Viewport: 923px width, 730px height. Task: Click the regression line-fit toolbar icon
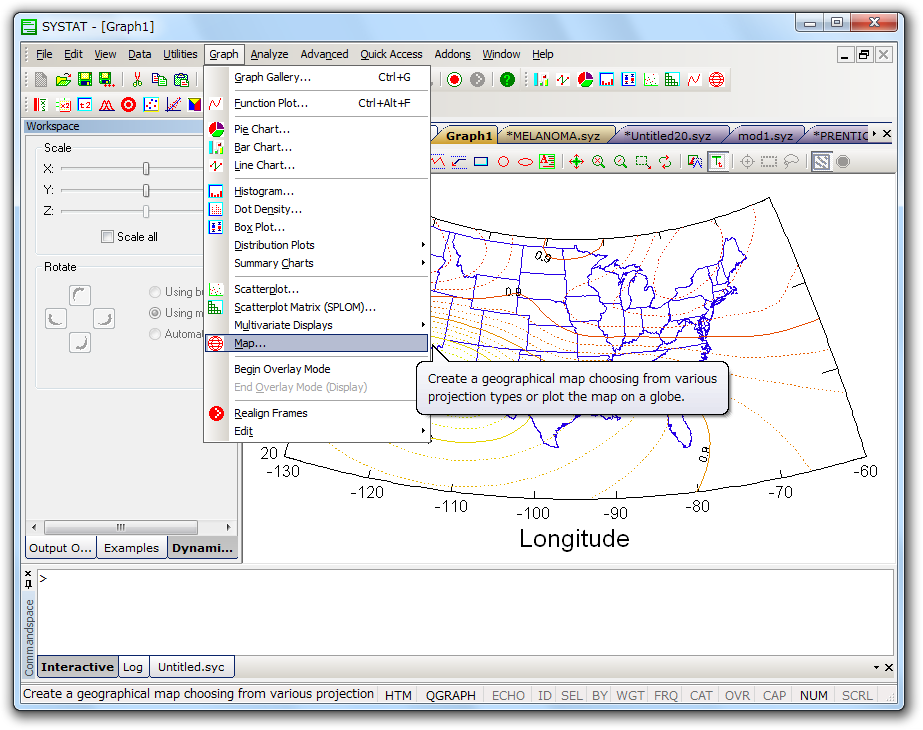click(173, 105)
